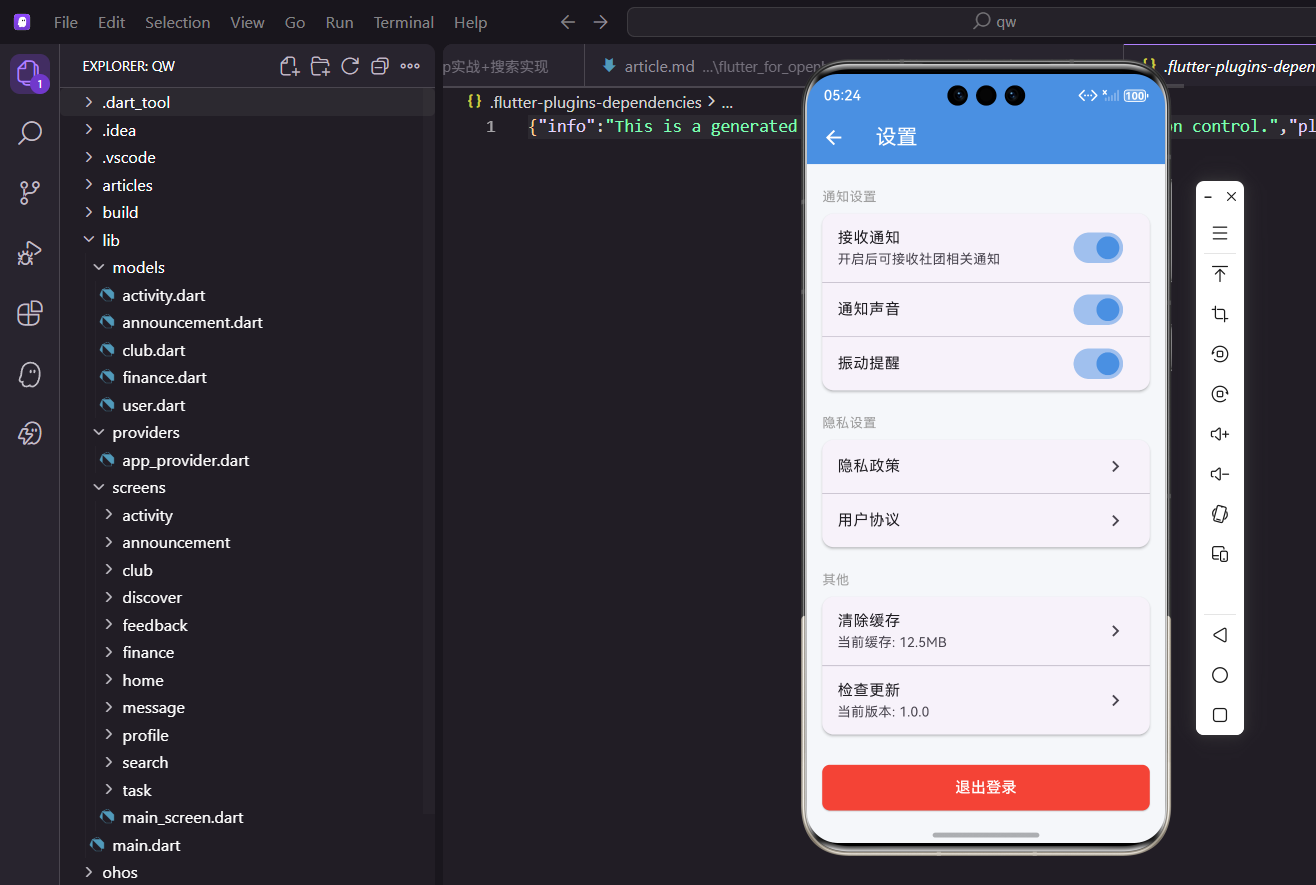Turn off 振动提醒 vibration toggle
This screenshot has width=1316, height=885.
[x=1097, y=363]
